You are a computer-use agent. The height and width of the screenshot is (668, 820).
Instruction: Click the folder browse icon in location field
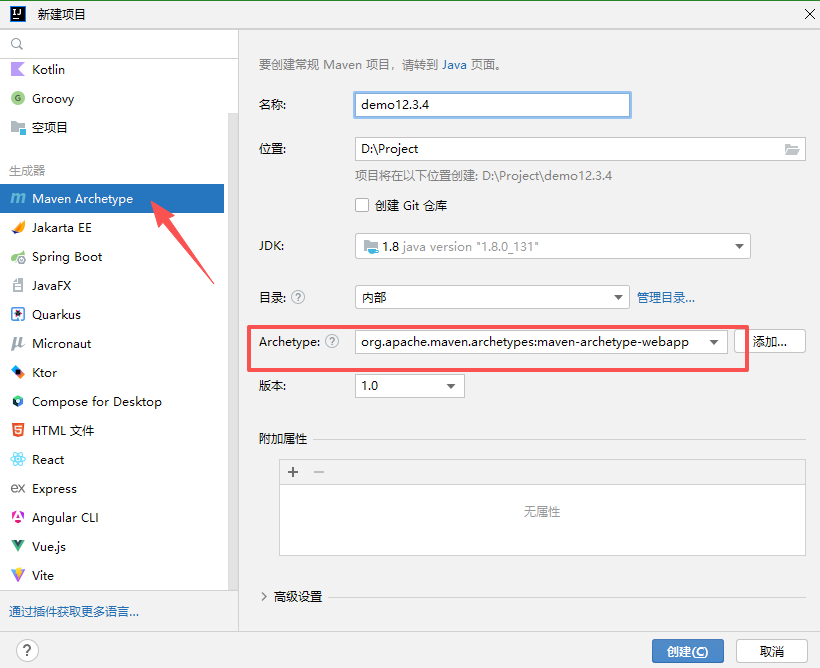coord(792,149)
